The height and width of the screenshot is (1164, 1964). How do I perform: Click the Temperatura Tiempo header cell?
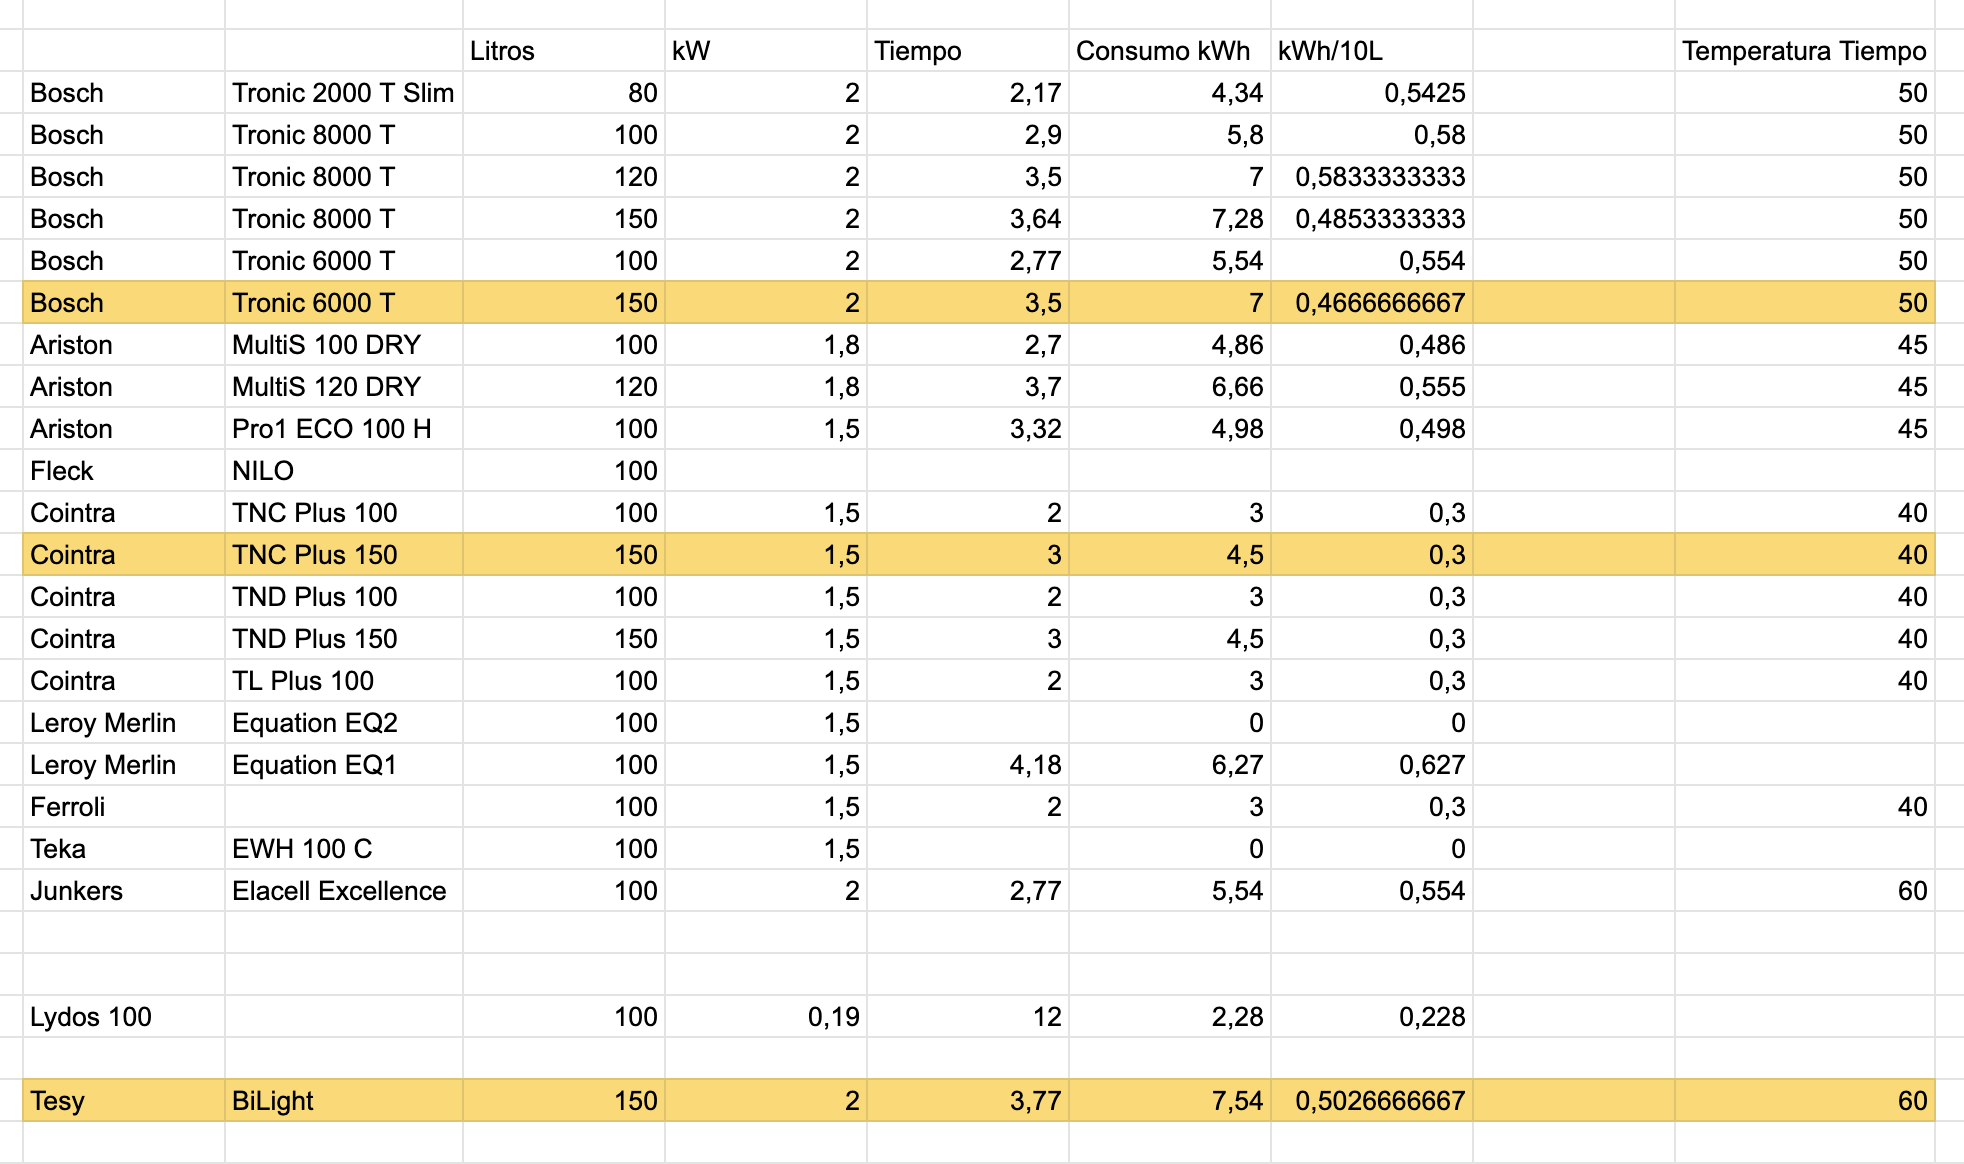pyautogui.click(x=1805, y=51)
